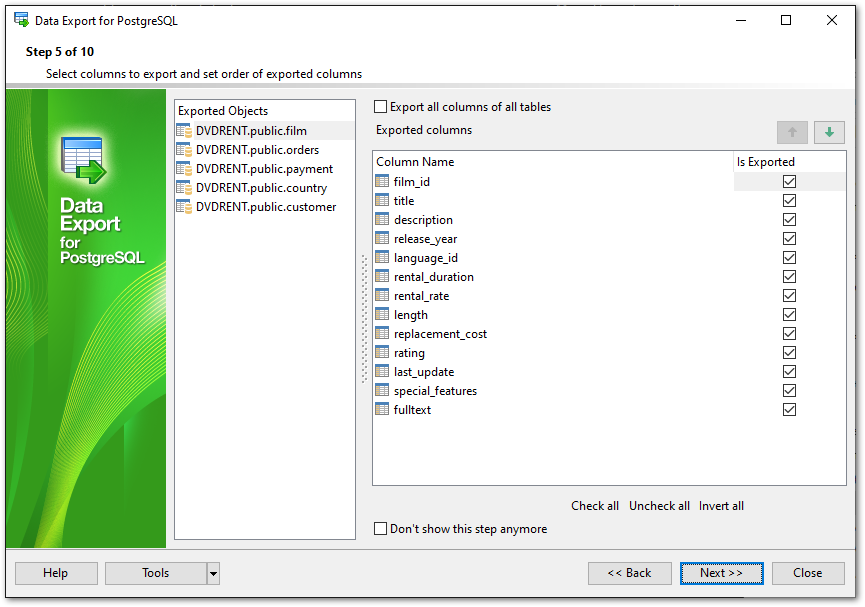This screenshot has height=607, width=865.
Task: Click the replacement_cost column icon
Action: point(382,333)
